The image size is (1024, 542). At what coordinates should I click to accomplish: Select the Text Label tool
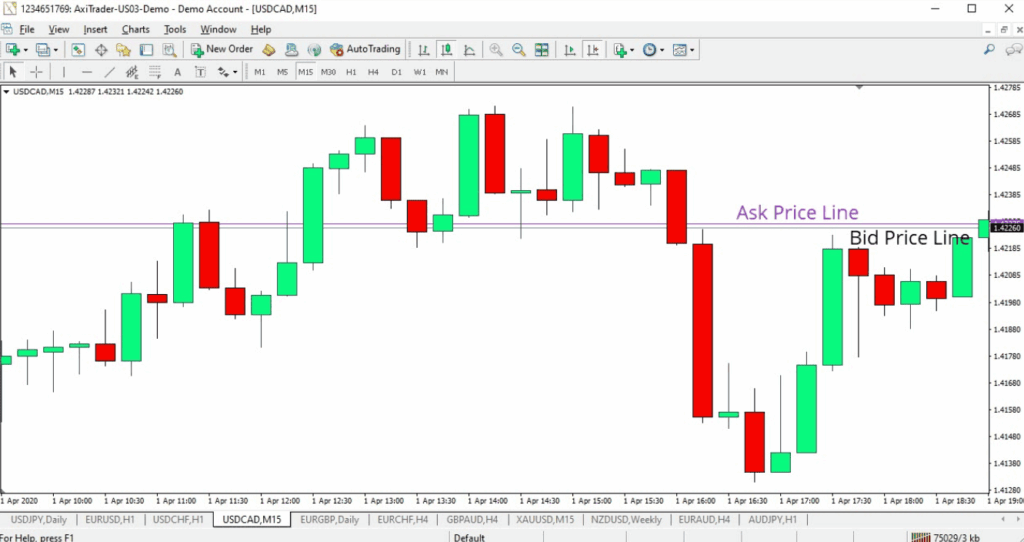point(200,72)
